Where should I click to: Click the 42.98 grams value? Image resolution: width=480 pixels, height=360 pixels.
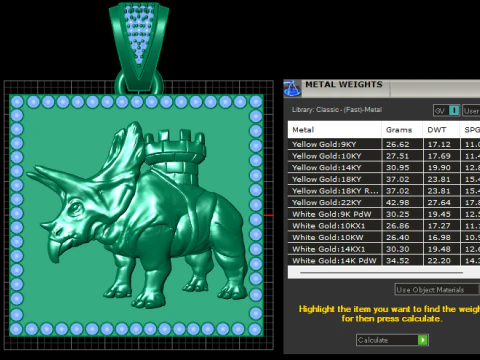397,203
